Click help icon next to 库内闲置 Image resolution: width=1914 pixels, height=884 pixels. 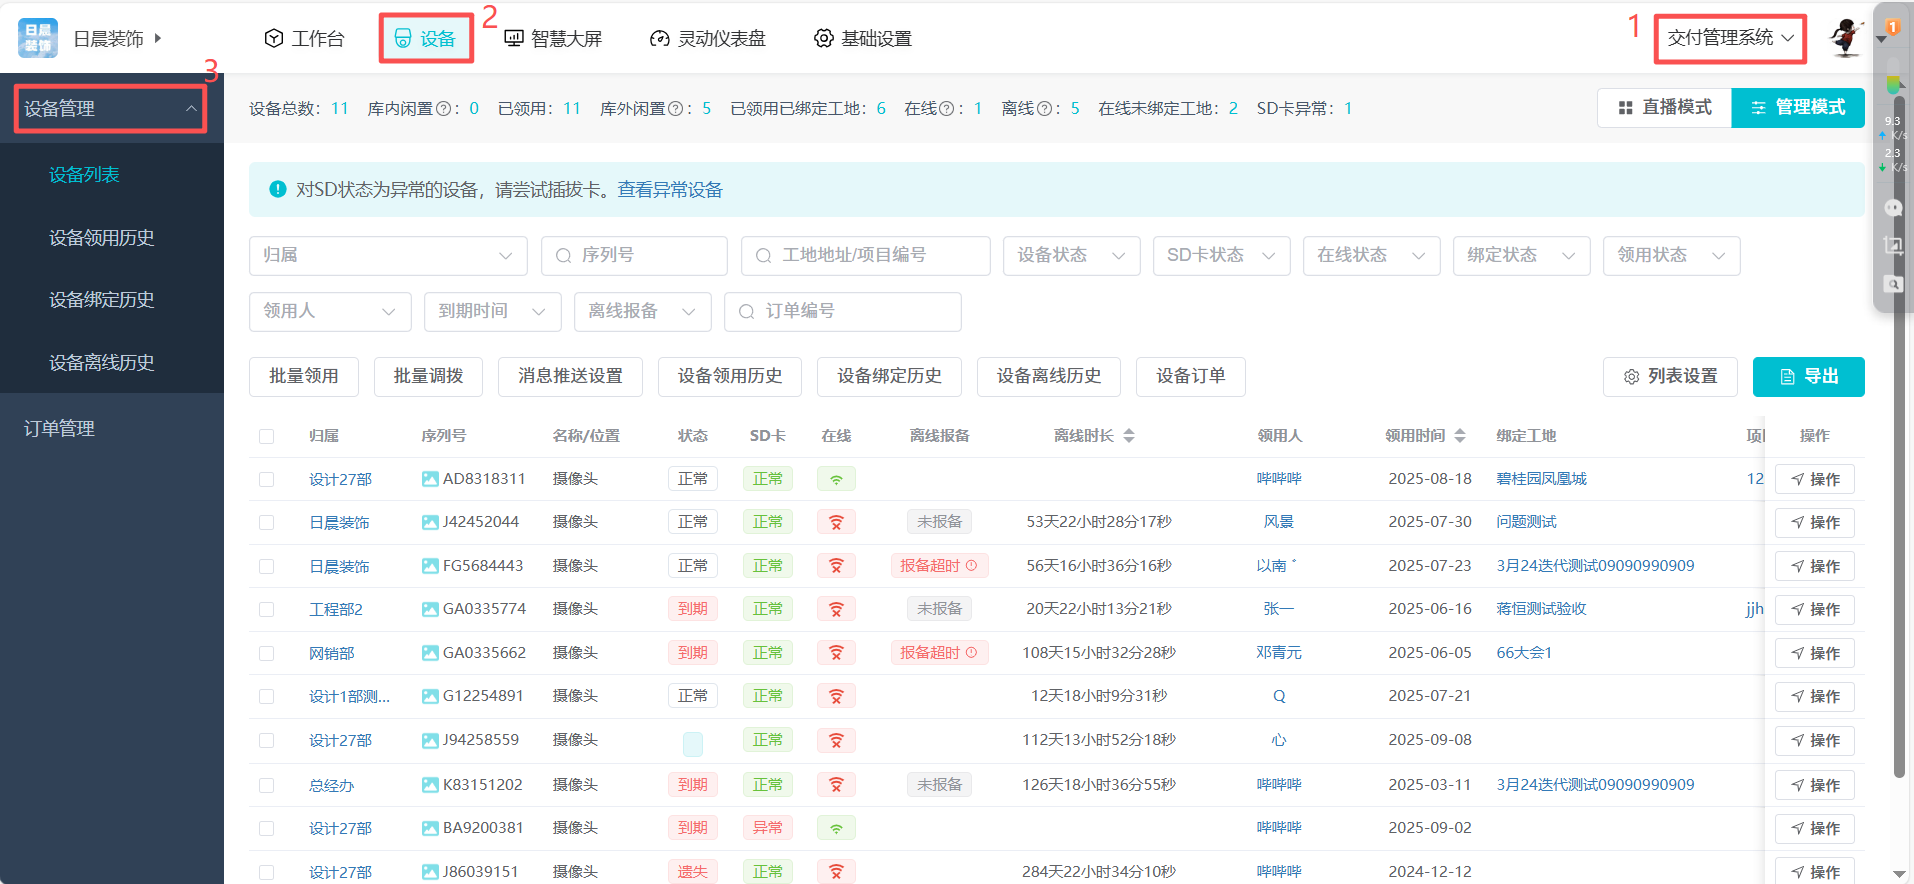(444, 109)
